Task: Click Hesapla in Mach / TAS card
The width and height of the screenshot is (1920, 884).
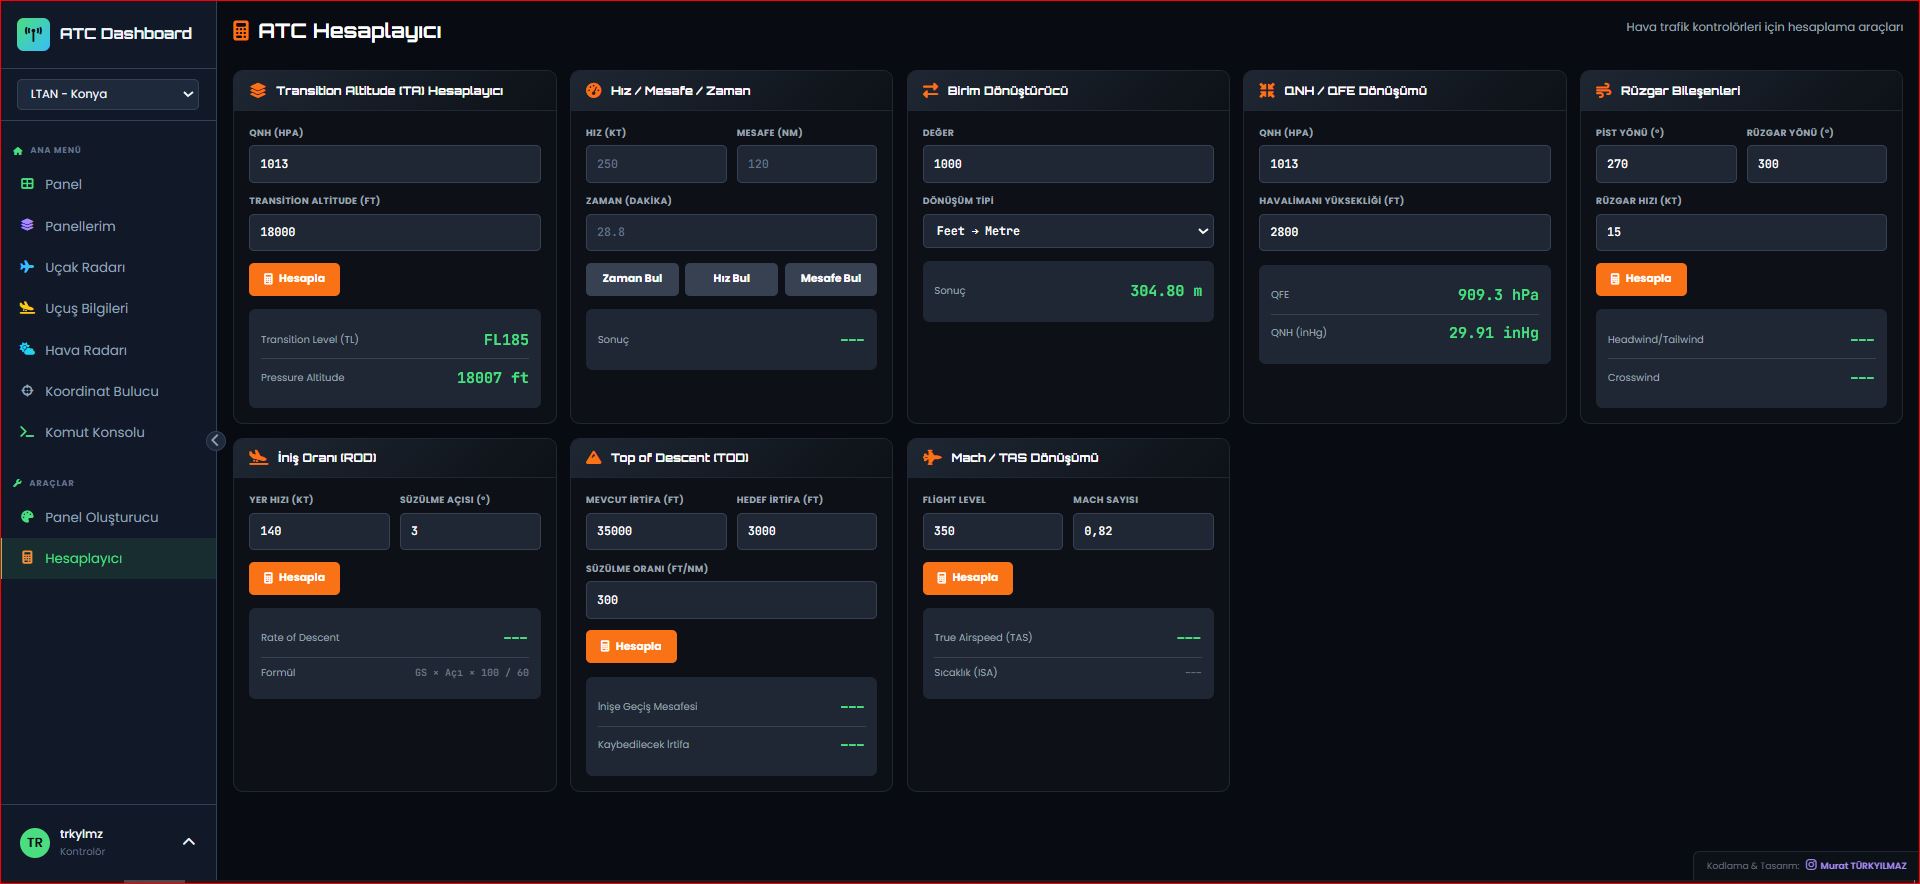Action: pos(968,578)
